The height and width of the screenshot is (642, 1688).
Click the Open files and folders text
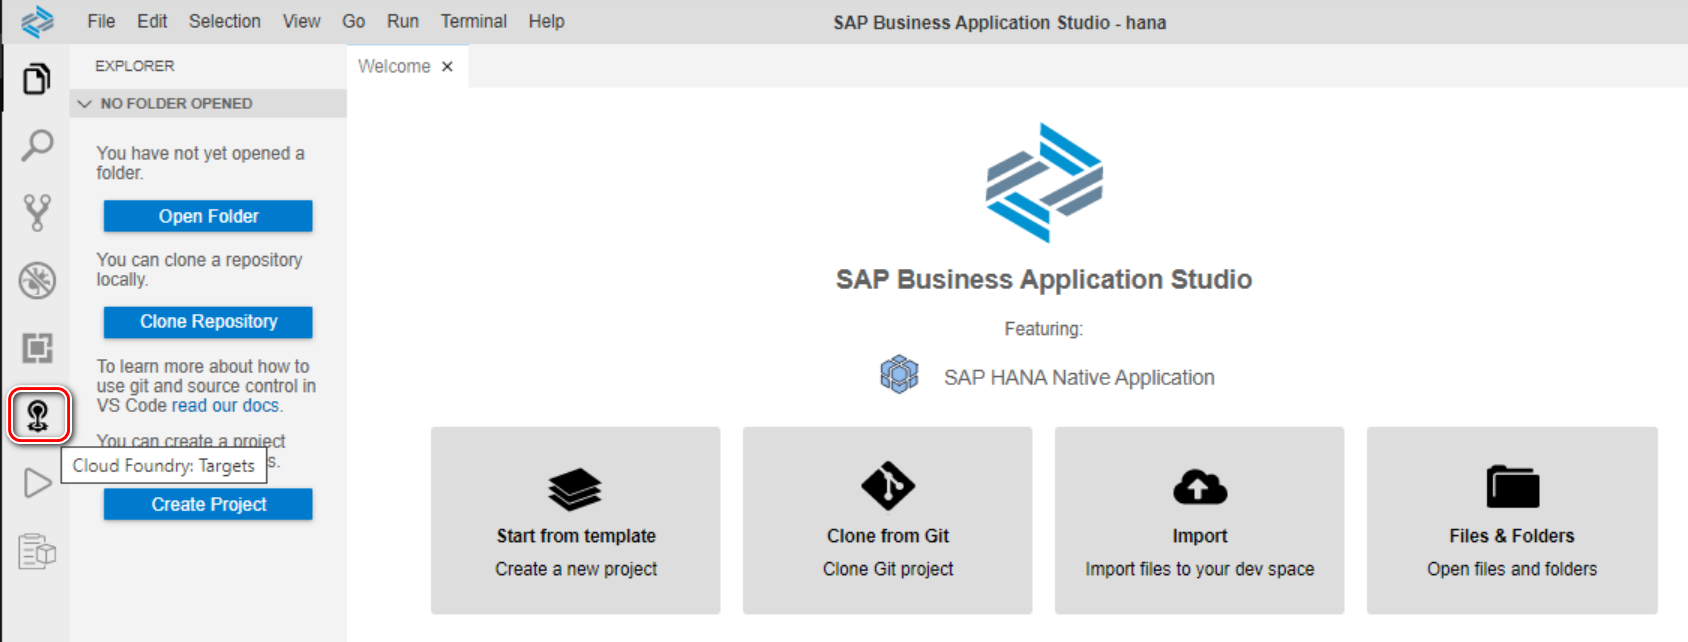click(x=1512, y=569)
